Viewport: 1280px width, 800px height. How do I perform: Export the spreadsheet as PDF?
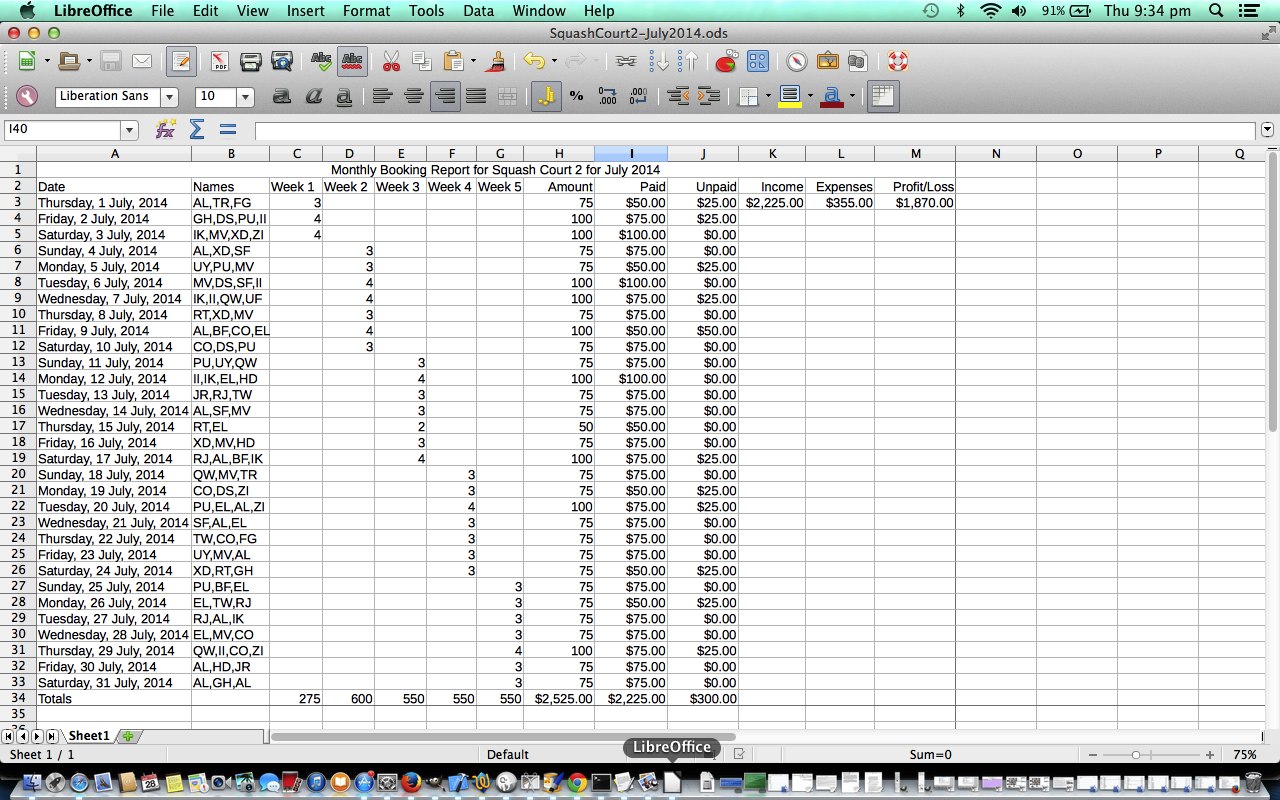point(219,60)
